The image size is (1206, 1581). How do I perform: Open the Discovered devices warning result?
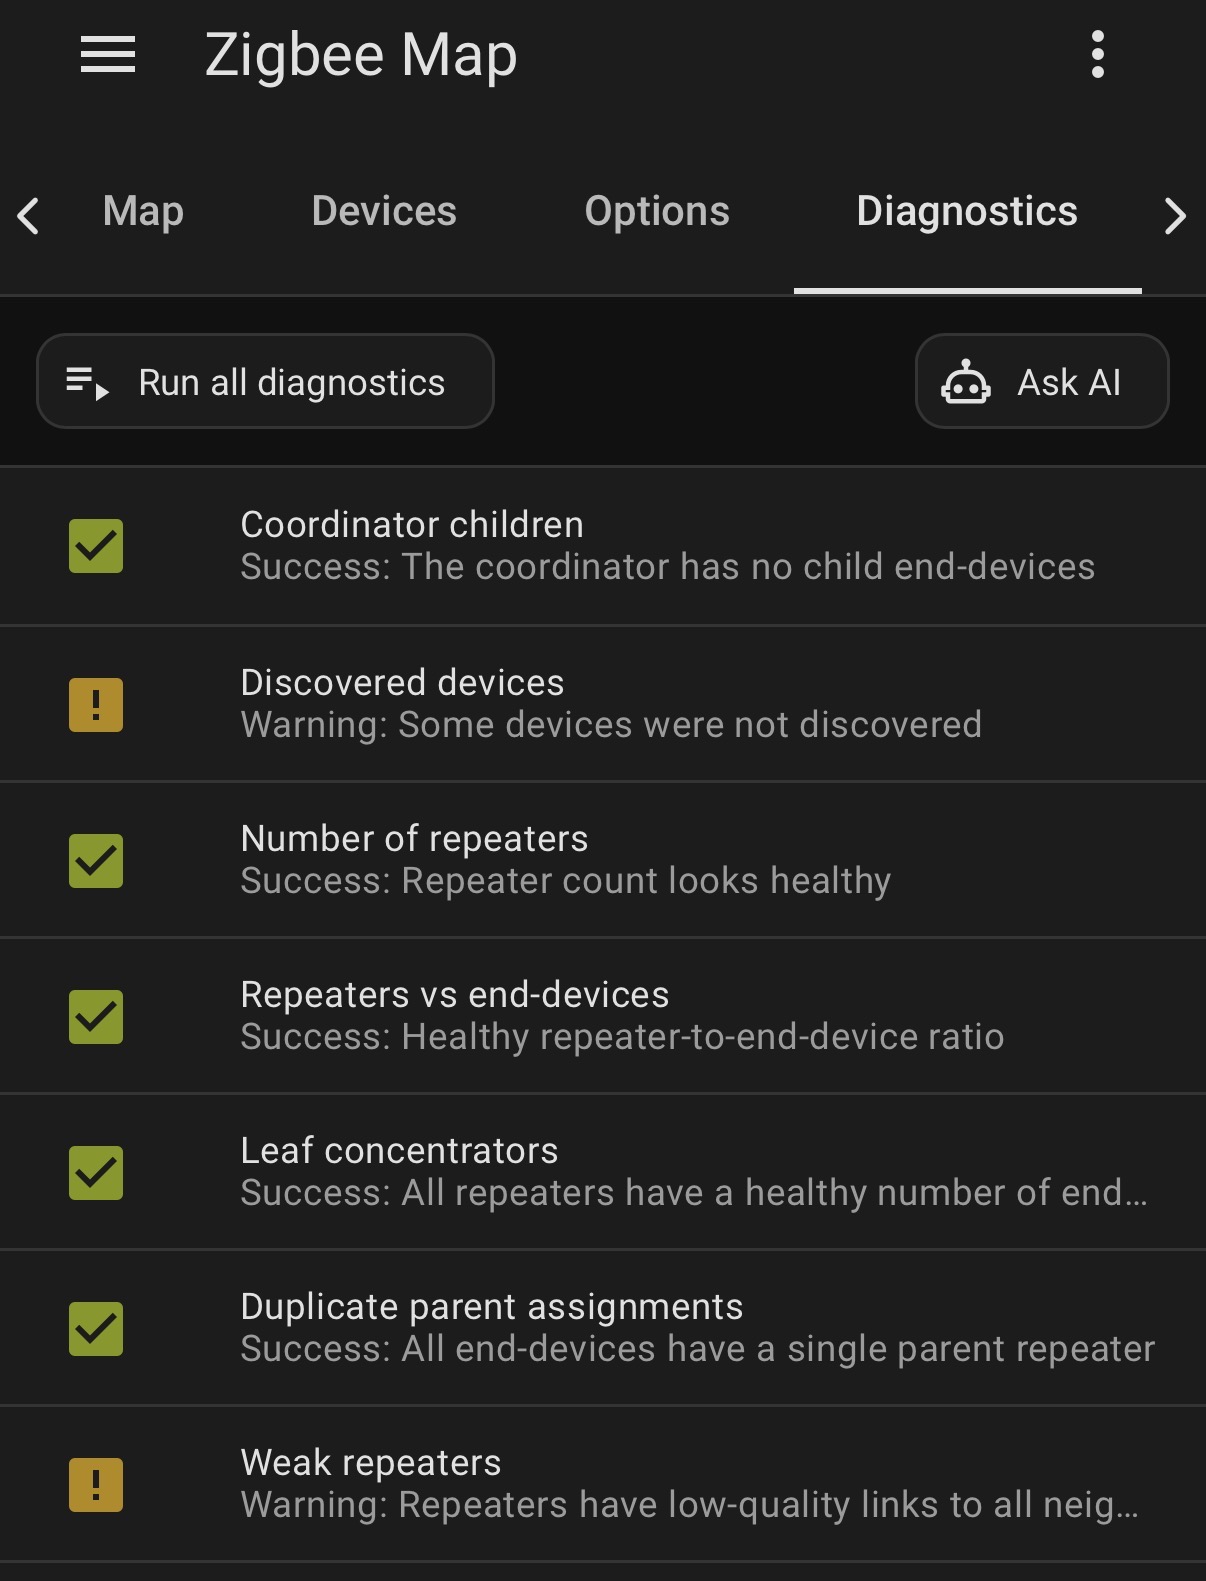[x=603, y=704]
